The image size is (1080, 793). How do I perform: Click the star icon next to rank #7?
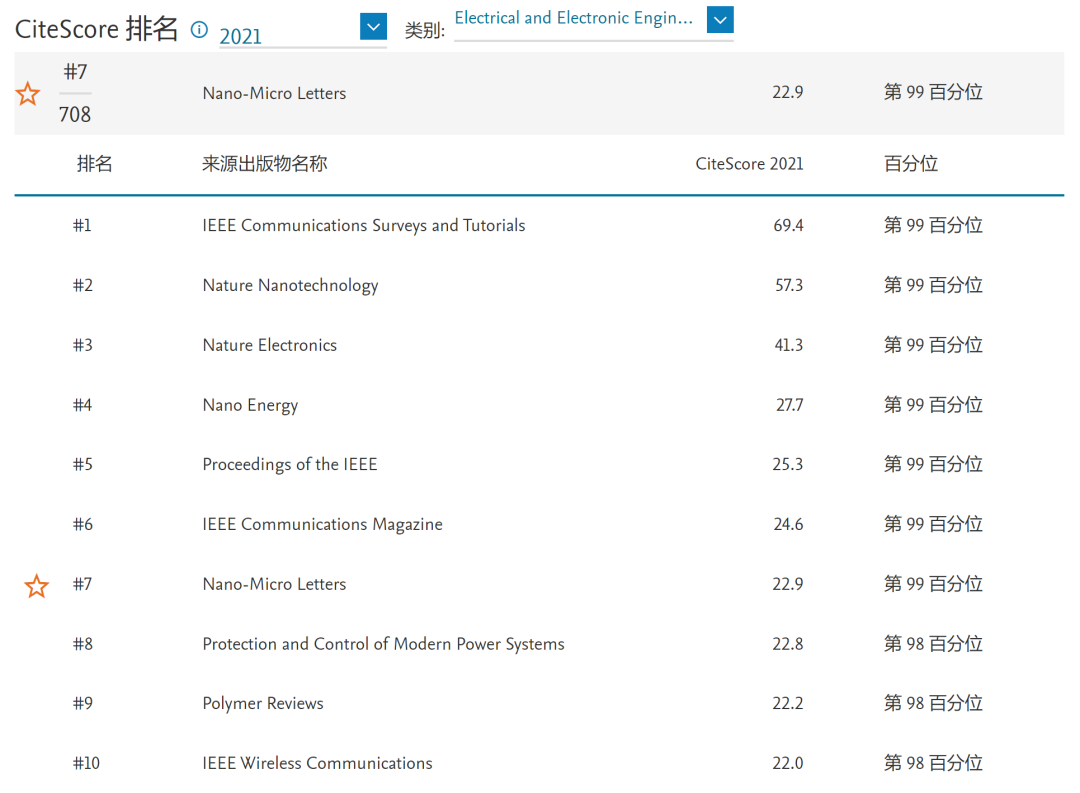(37, 586)
